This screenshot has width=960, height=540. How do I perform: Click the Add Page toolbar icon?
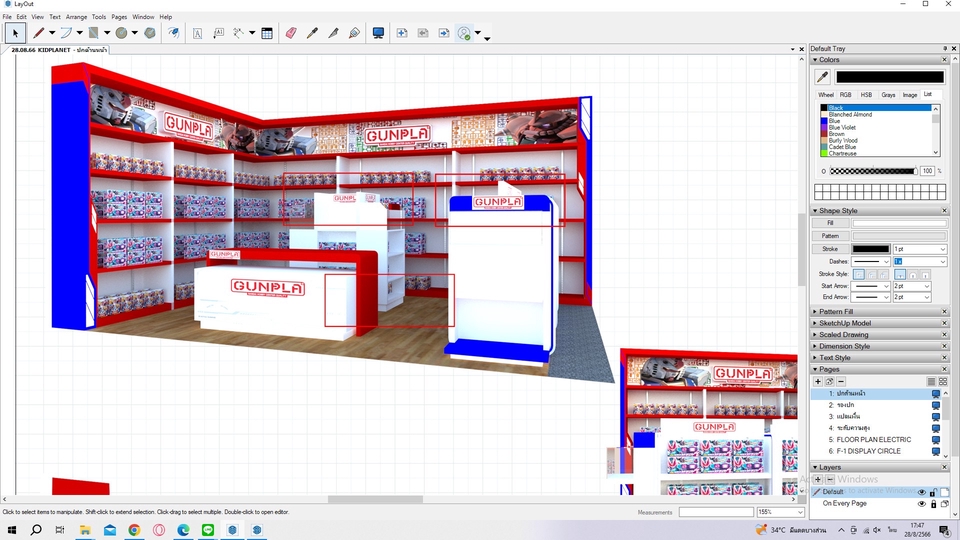(402, 33)
